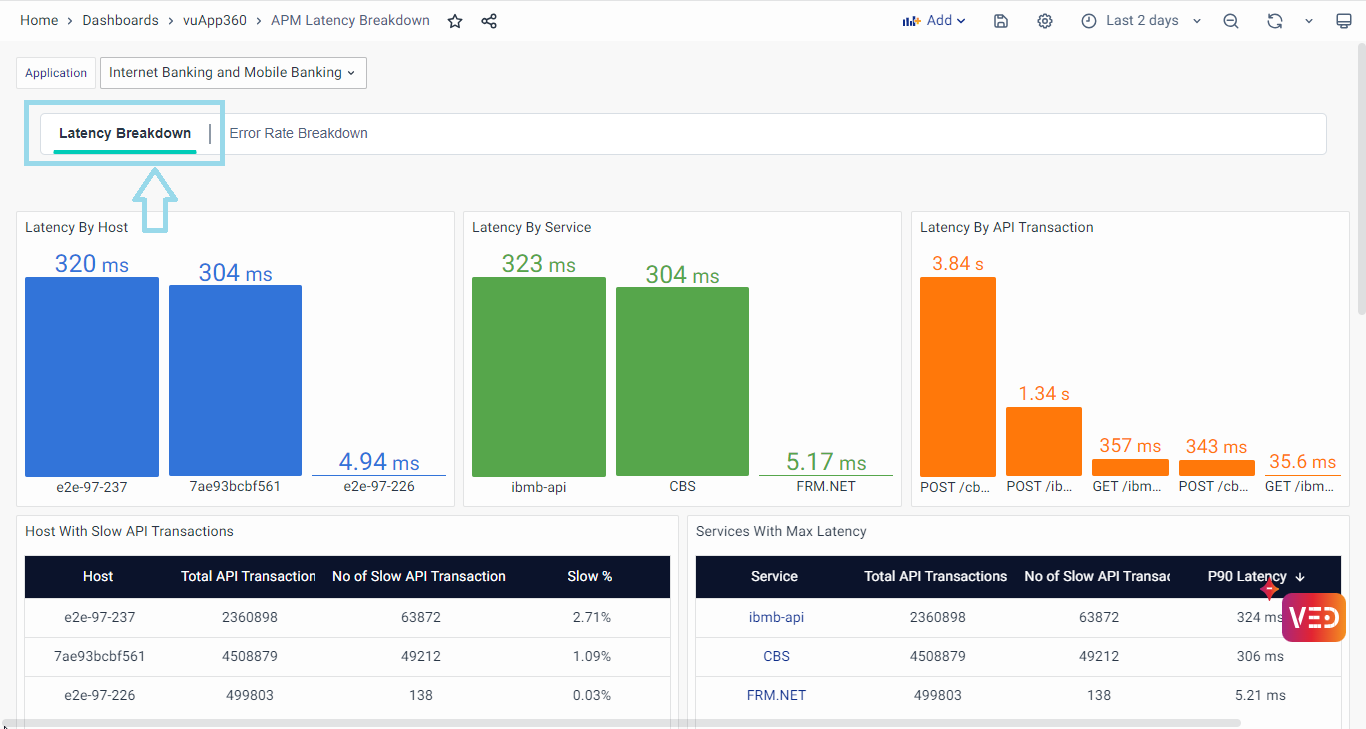Expand refresh interval dropdown arrow
Screen dimensions: 1366x729
pyautogui.click(x=1309, y=21)
